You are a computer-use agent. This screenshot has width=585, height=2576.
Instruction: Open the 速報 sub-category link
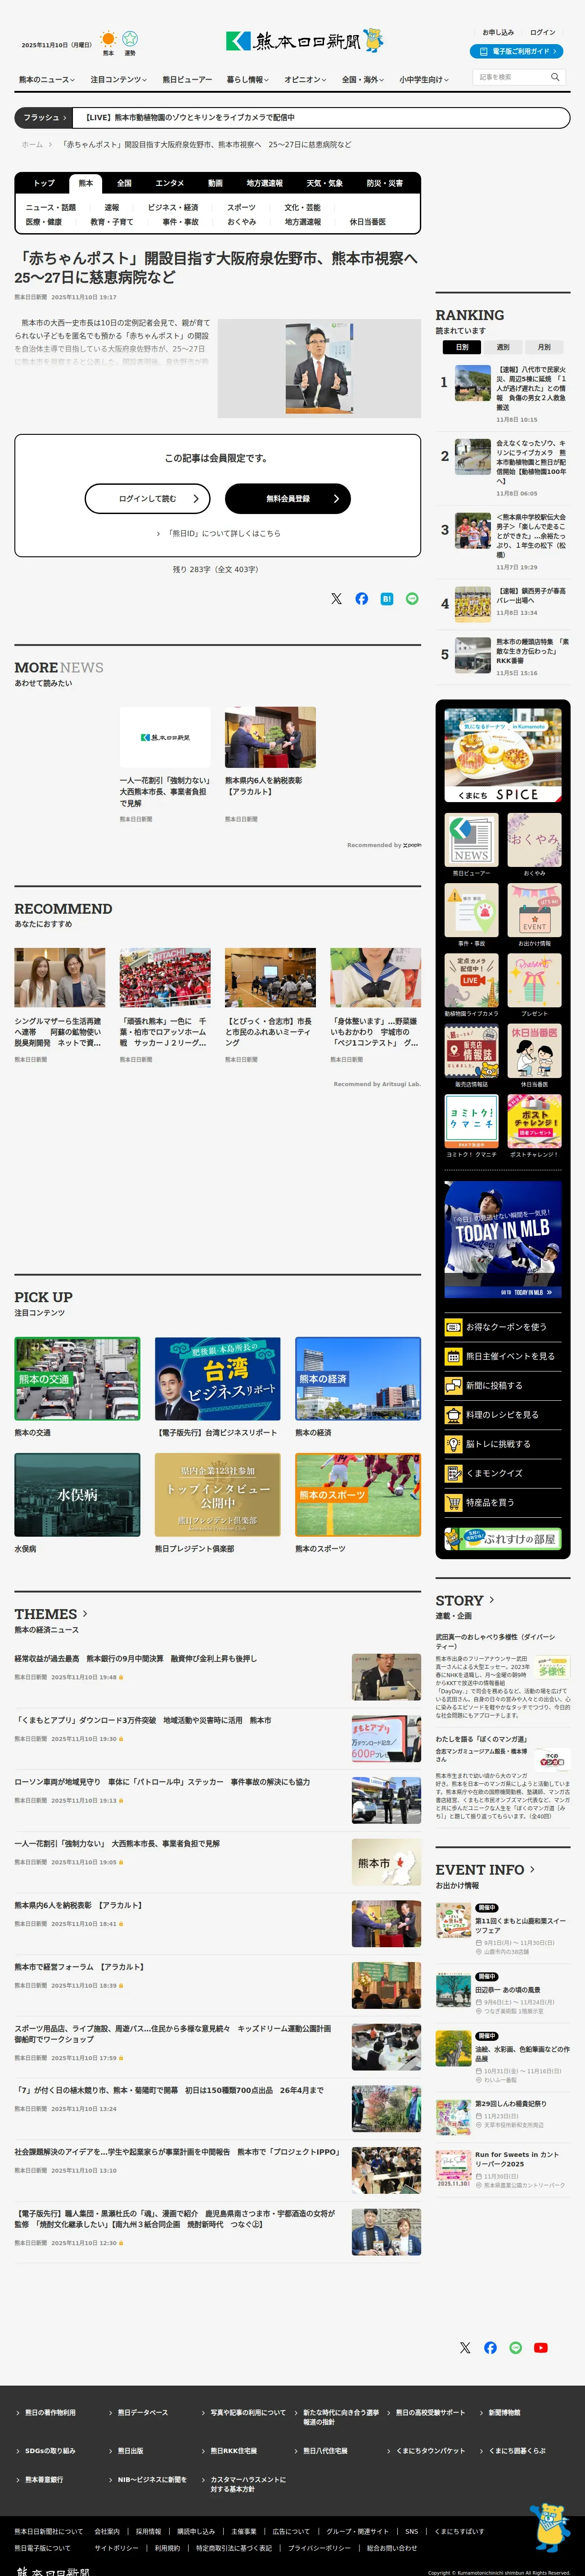(112, 207)
